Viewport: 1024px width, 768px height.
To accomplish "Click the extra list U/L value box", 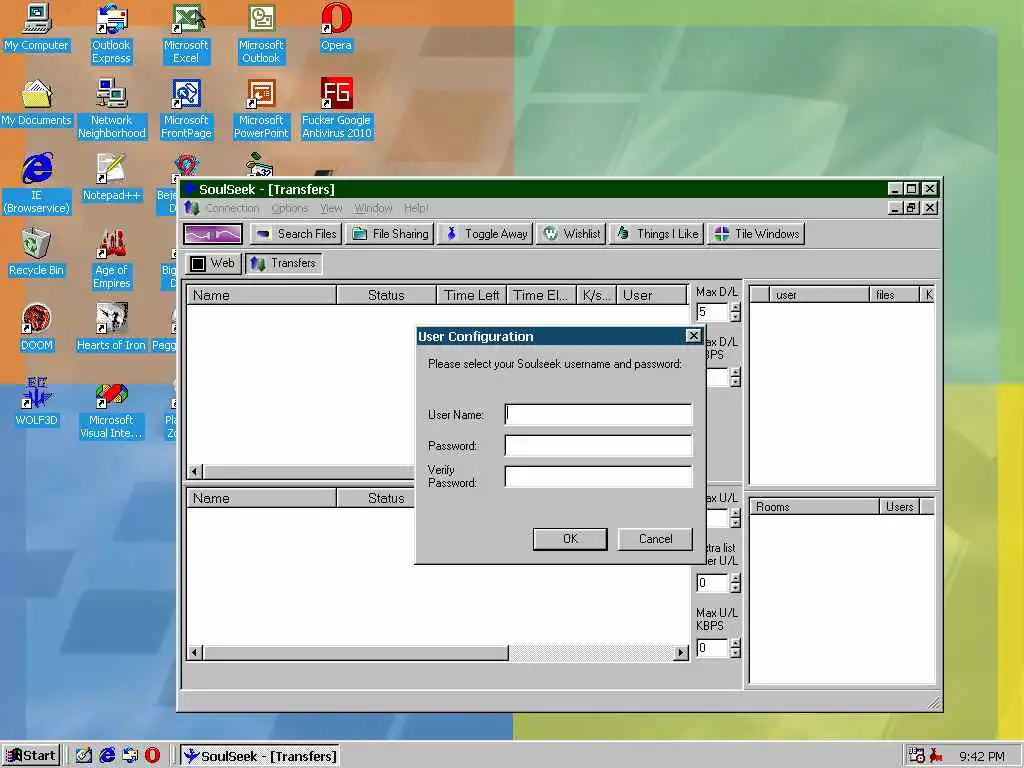I will click(712, 583).
